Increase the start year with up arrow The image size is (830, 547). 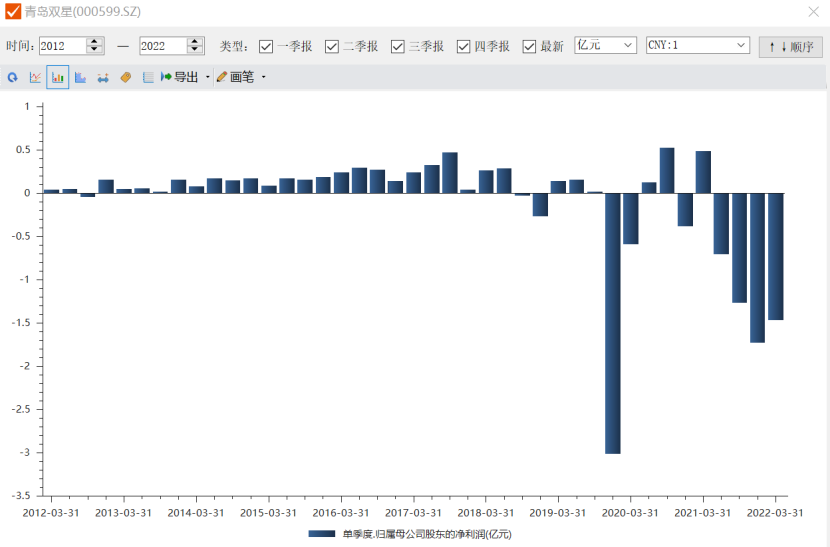click(x=95, y=41)
